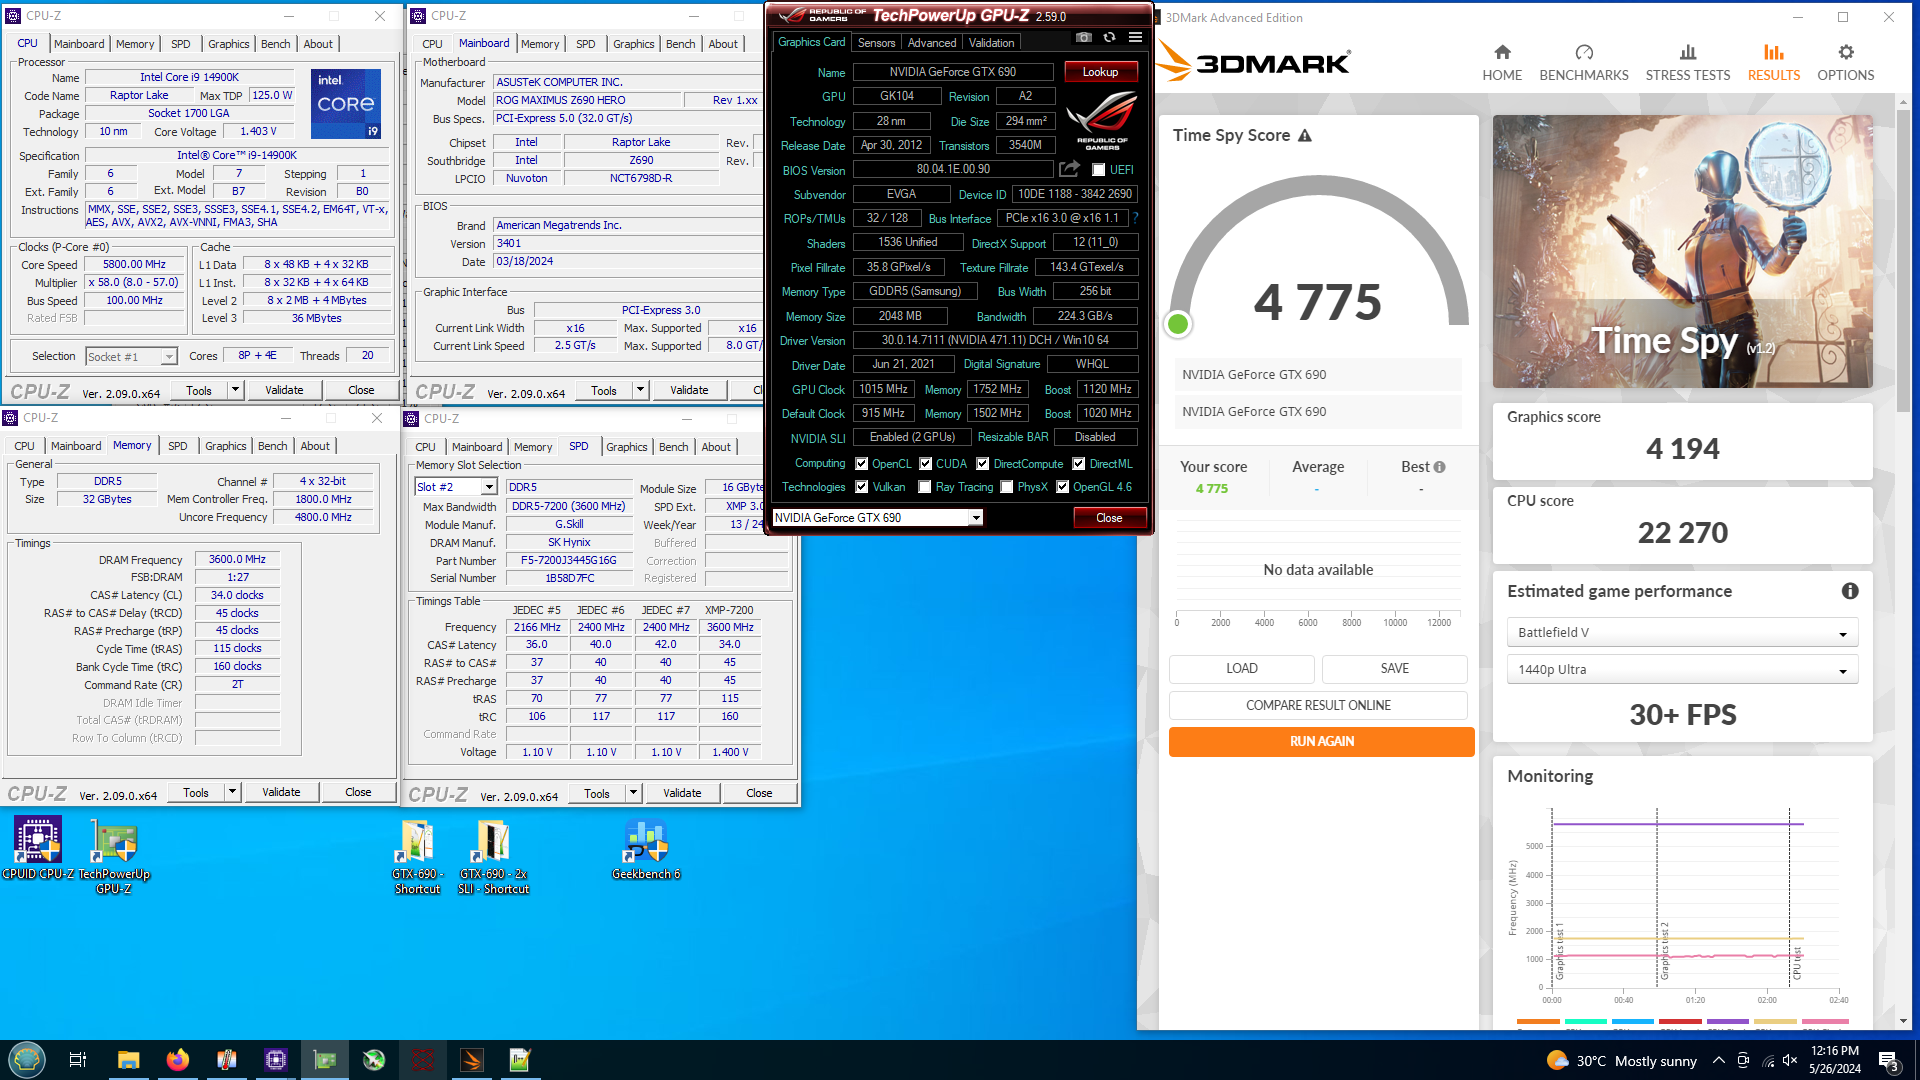Expand Tools arrow in CPU-Z Memory window
Screen dimensions: 1920x1080
[x=232, y=792]
